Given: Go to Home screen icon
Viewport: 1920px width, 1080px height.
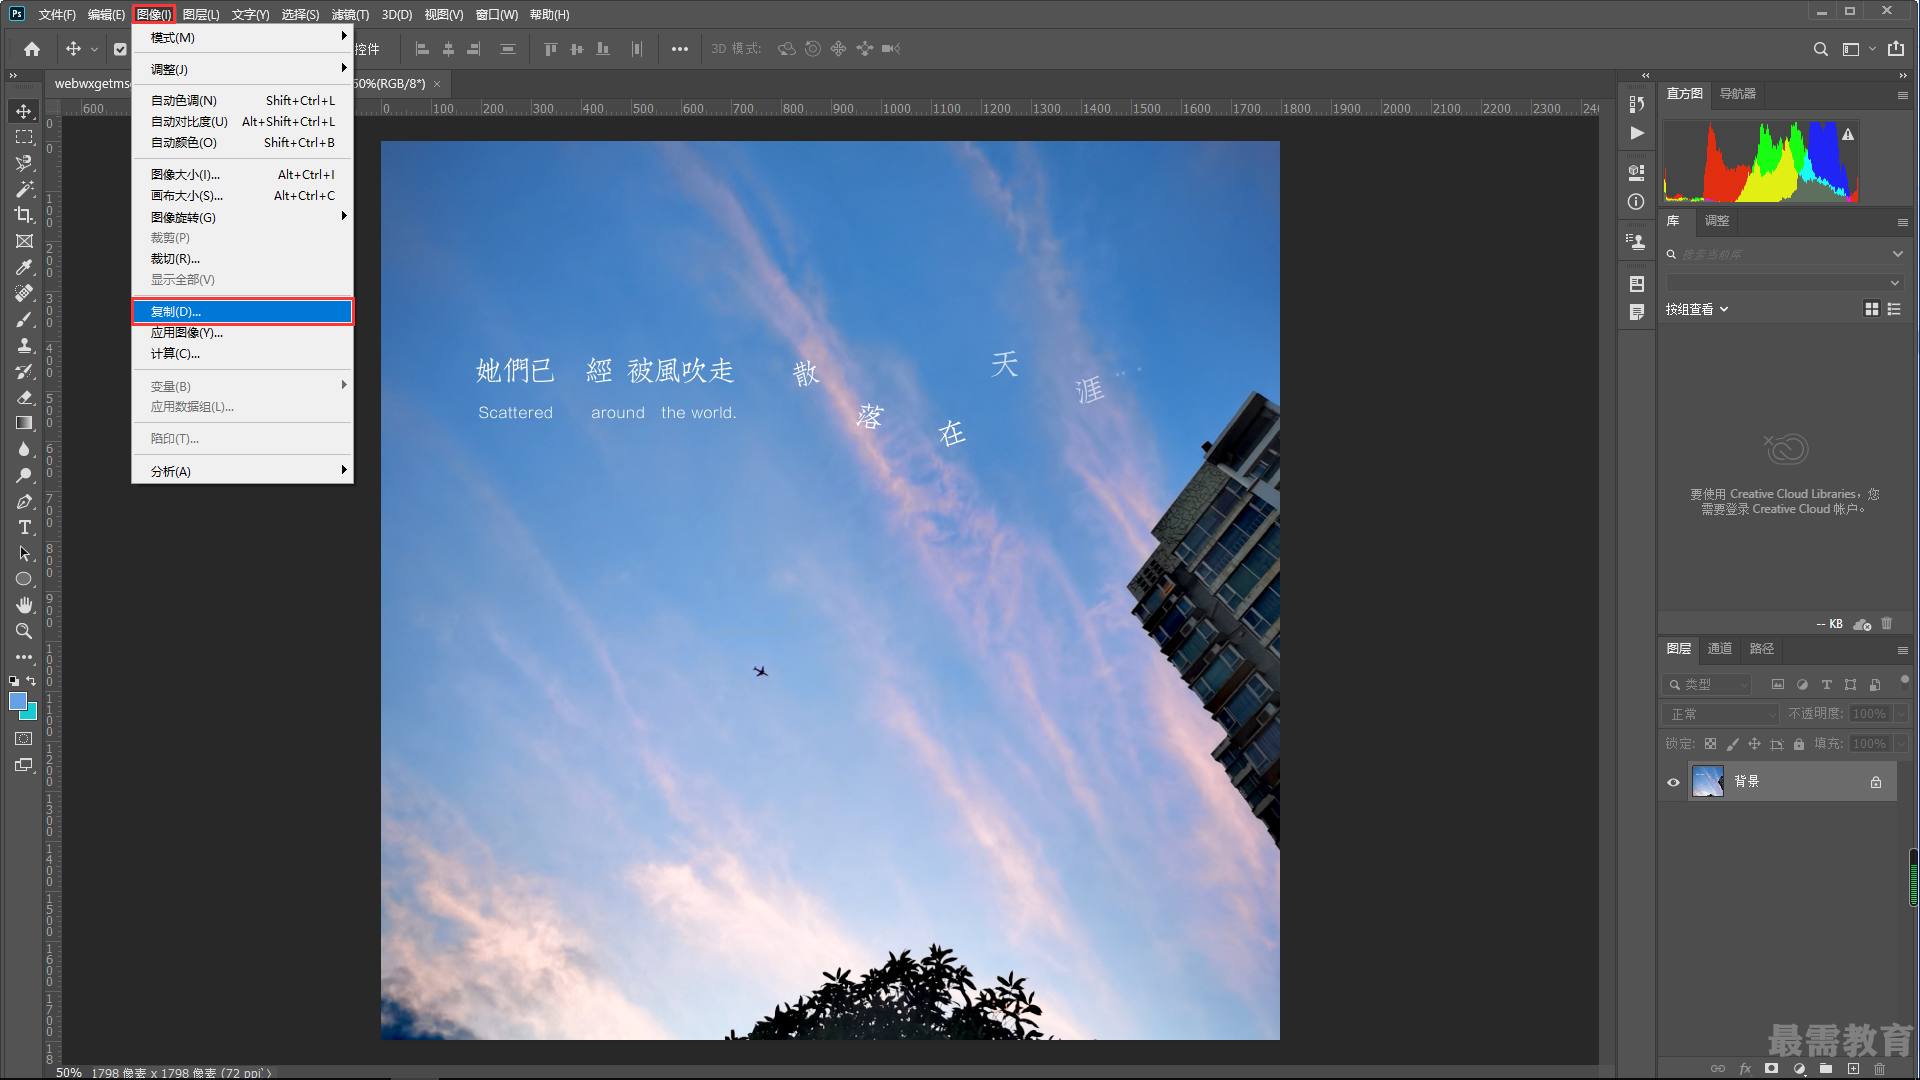Looking at the screenshot, I should pyautogui.click(x=32, y=49).
